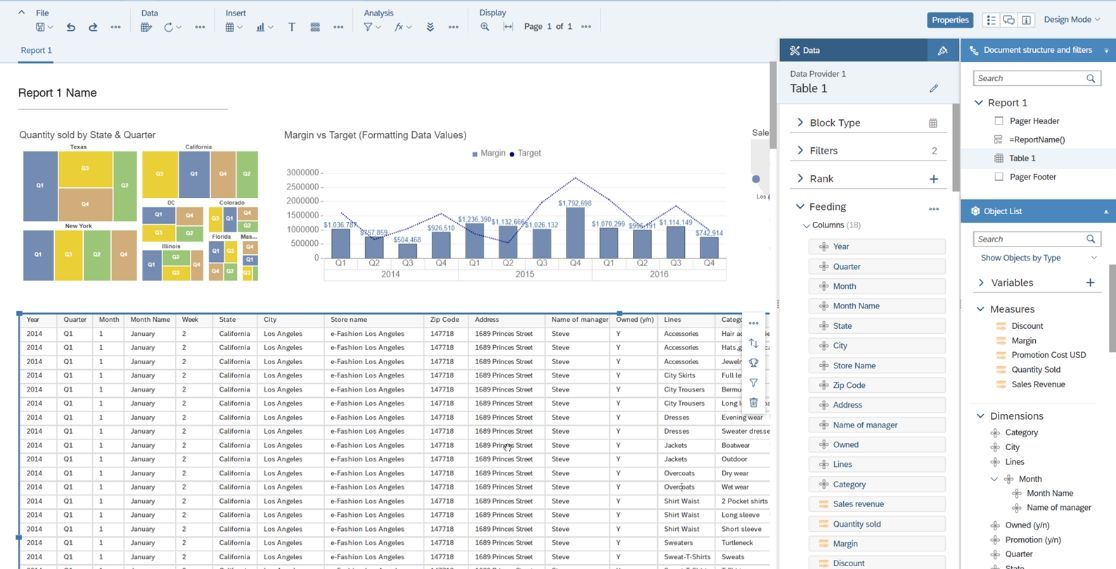
Task: Click the navigation list panel icon
Action: [x=991, y=20]
